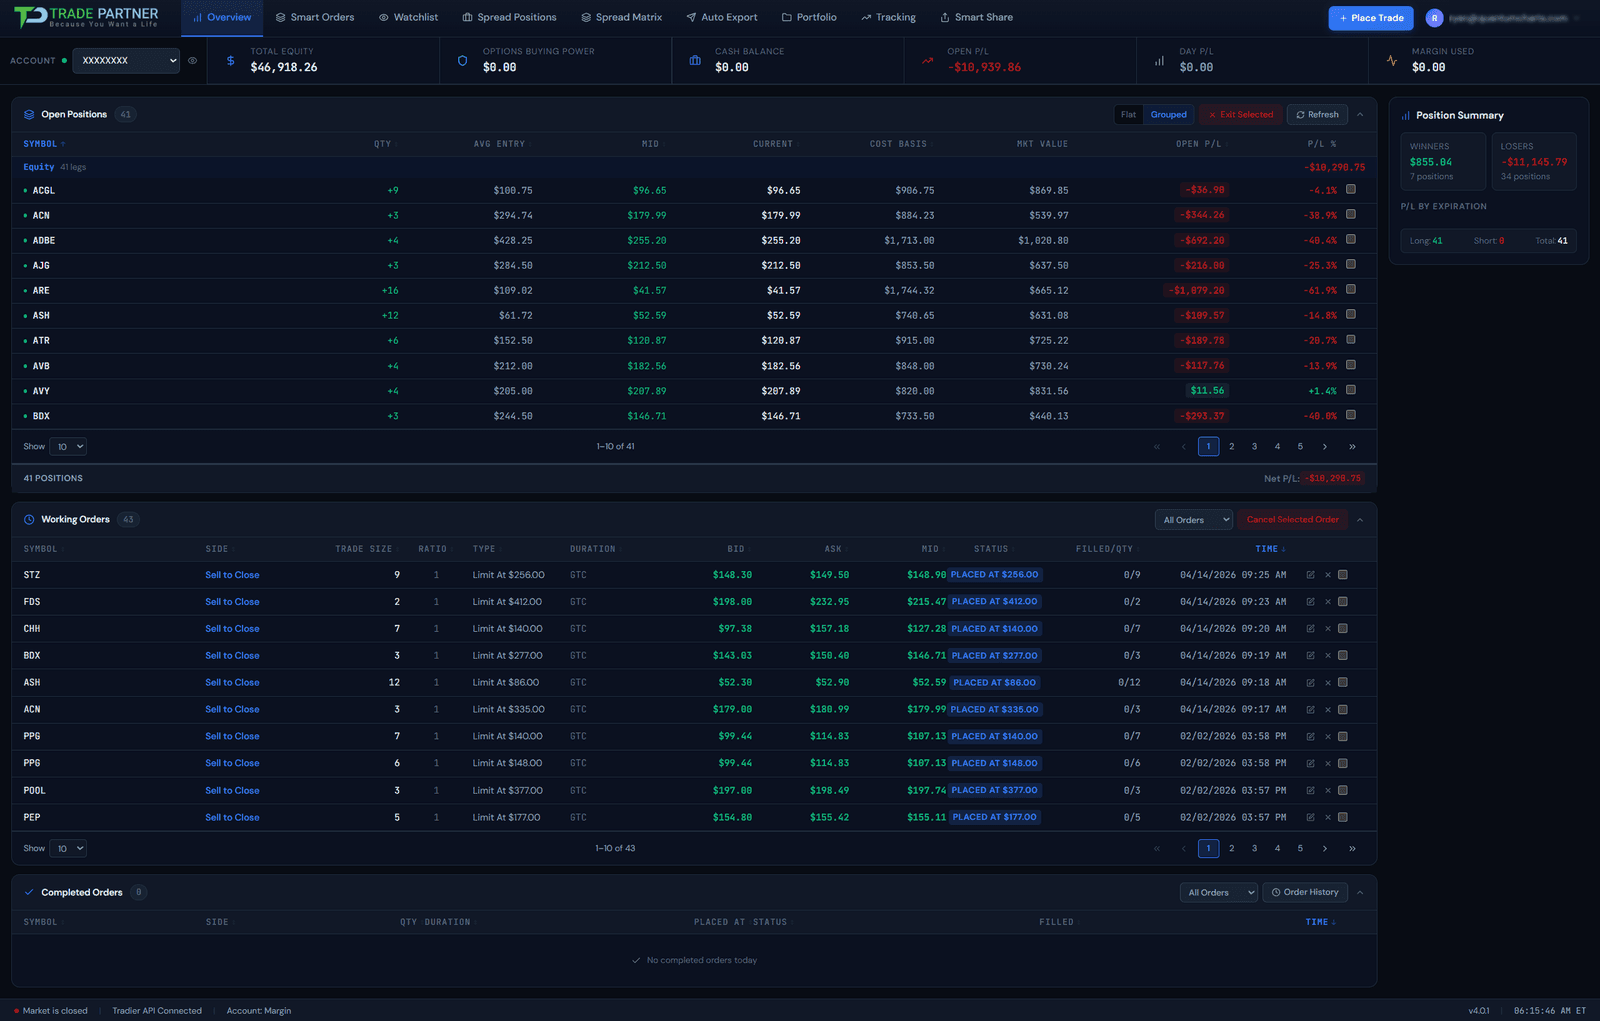Open the Smart Orders tab
Image resolution: width=1600 pixels, height=1021 pixels.
coord(315,18)
